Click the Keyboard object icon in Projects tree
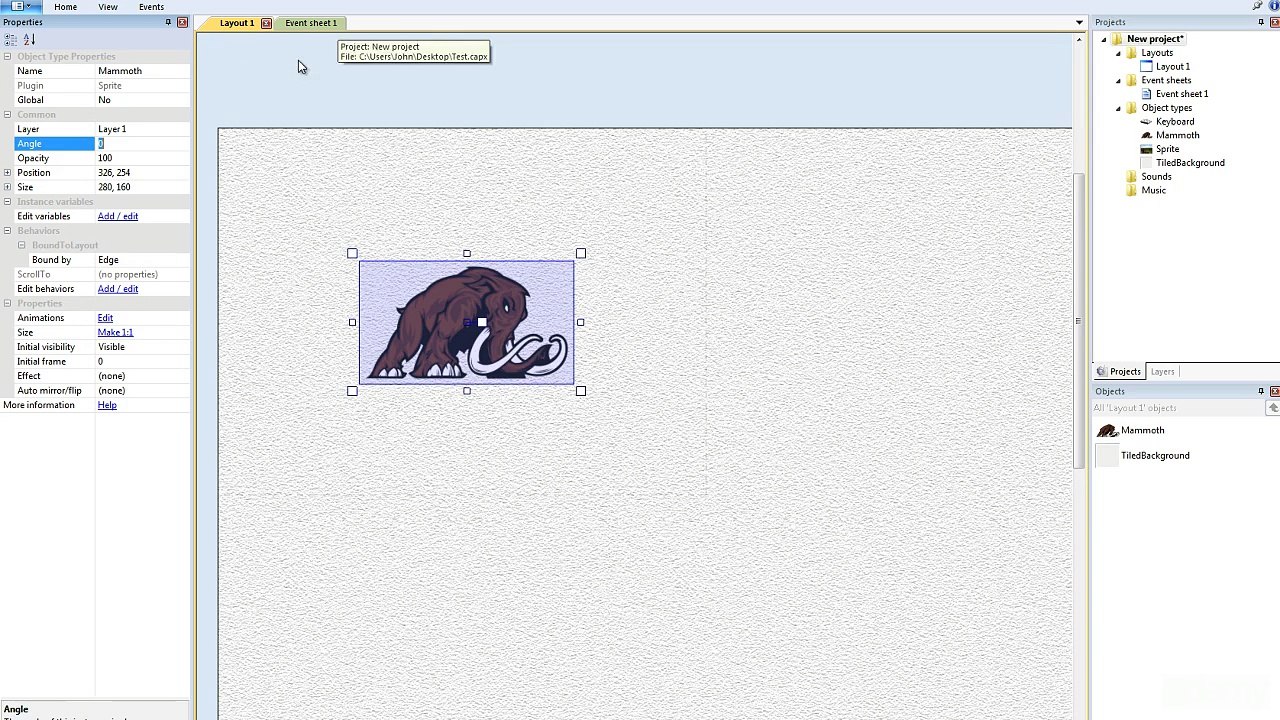 point(1146,122)
